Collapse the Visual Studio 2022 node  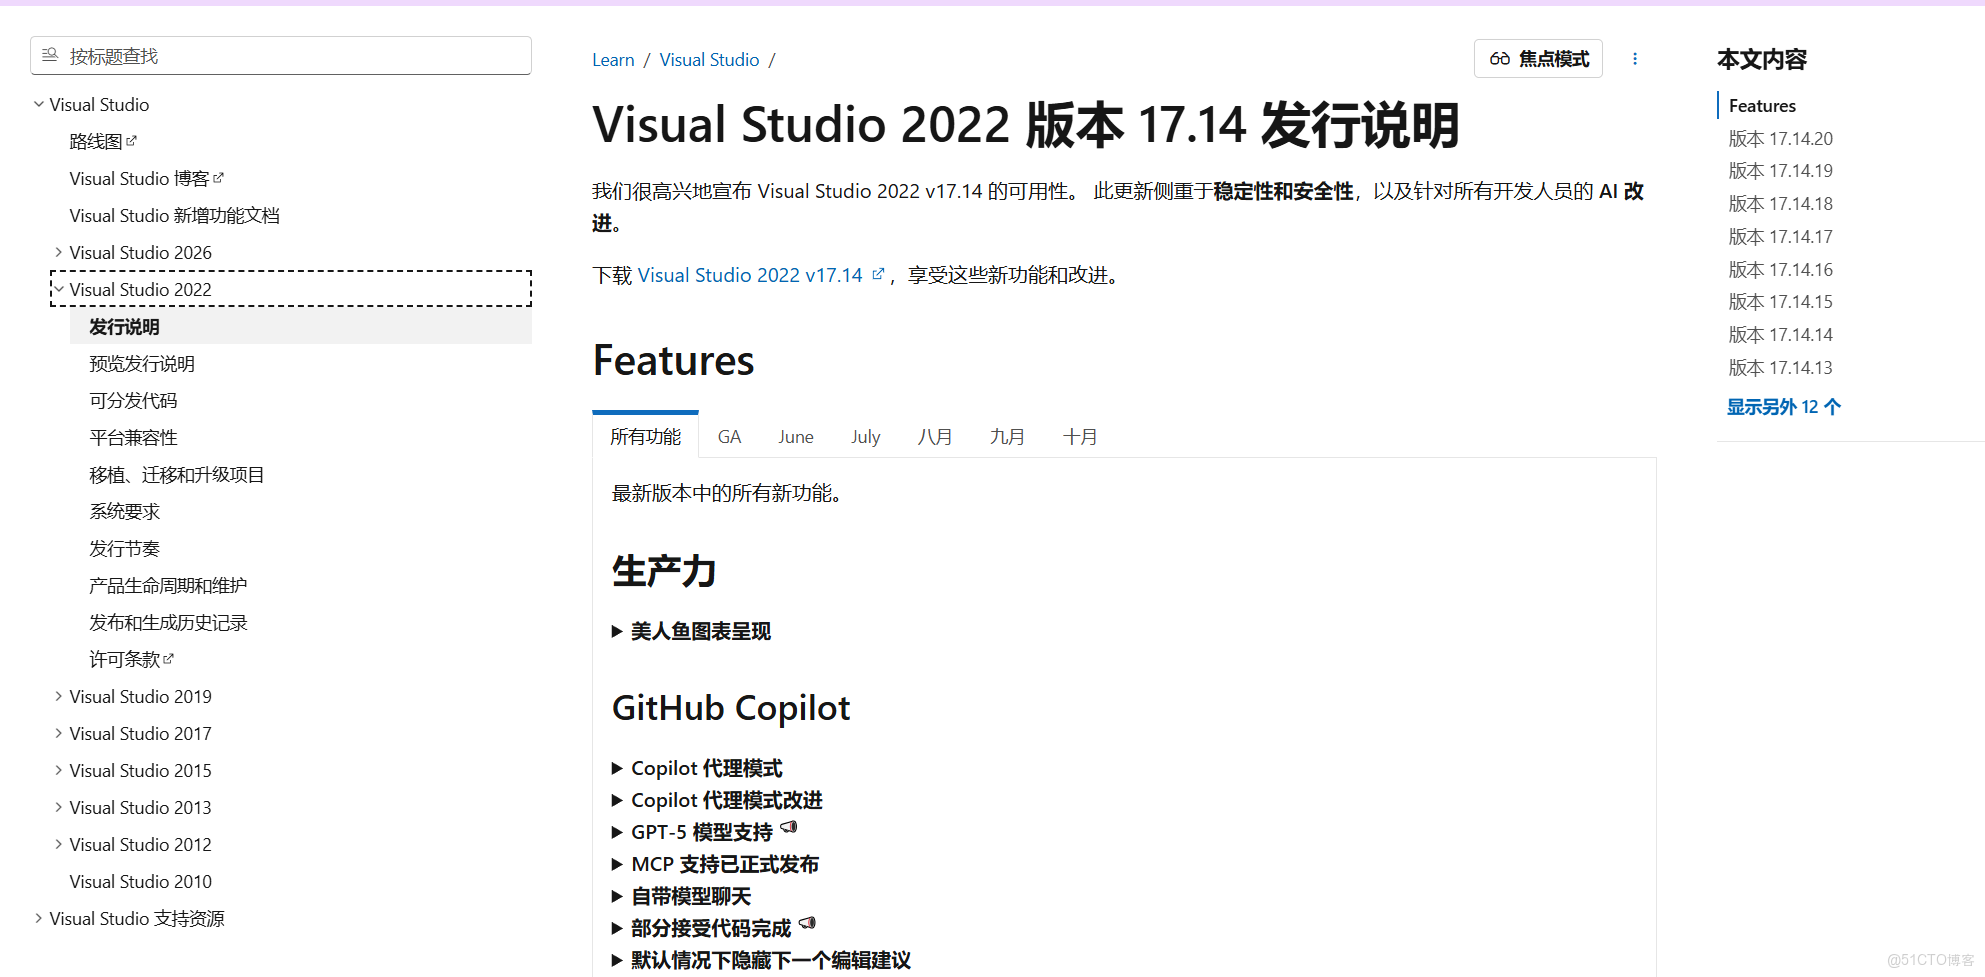pos(59,289)
